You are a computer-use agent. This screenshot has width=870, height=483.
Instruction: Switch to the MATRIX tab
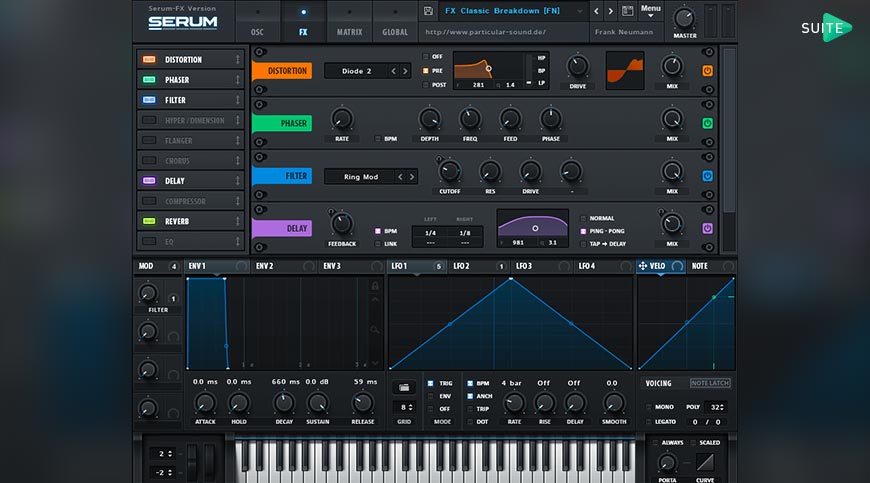349,22
